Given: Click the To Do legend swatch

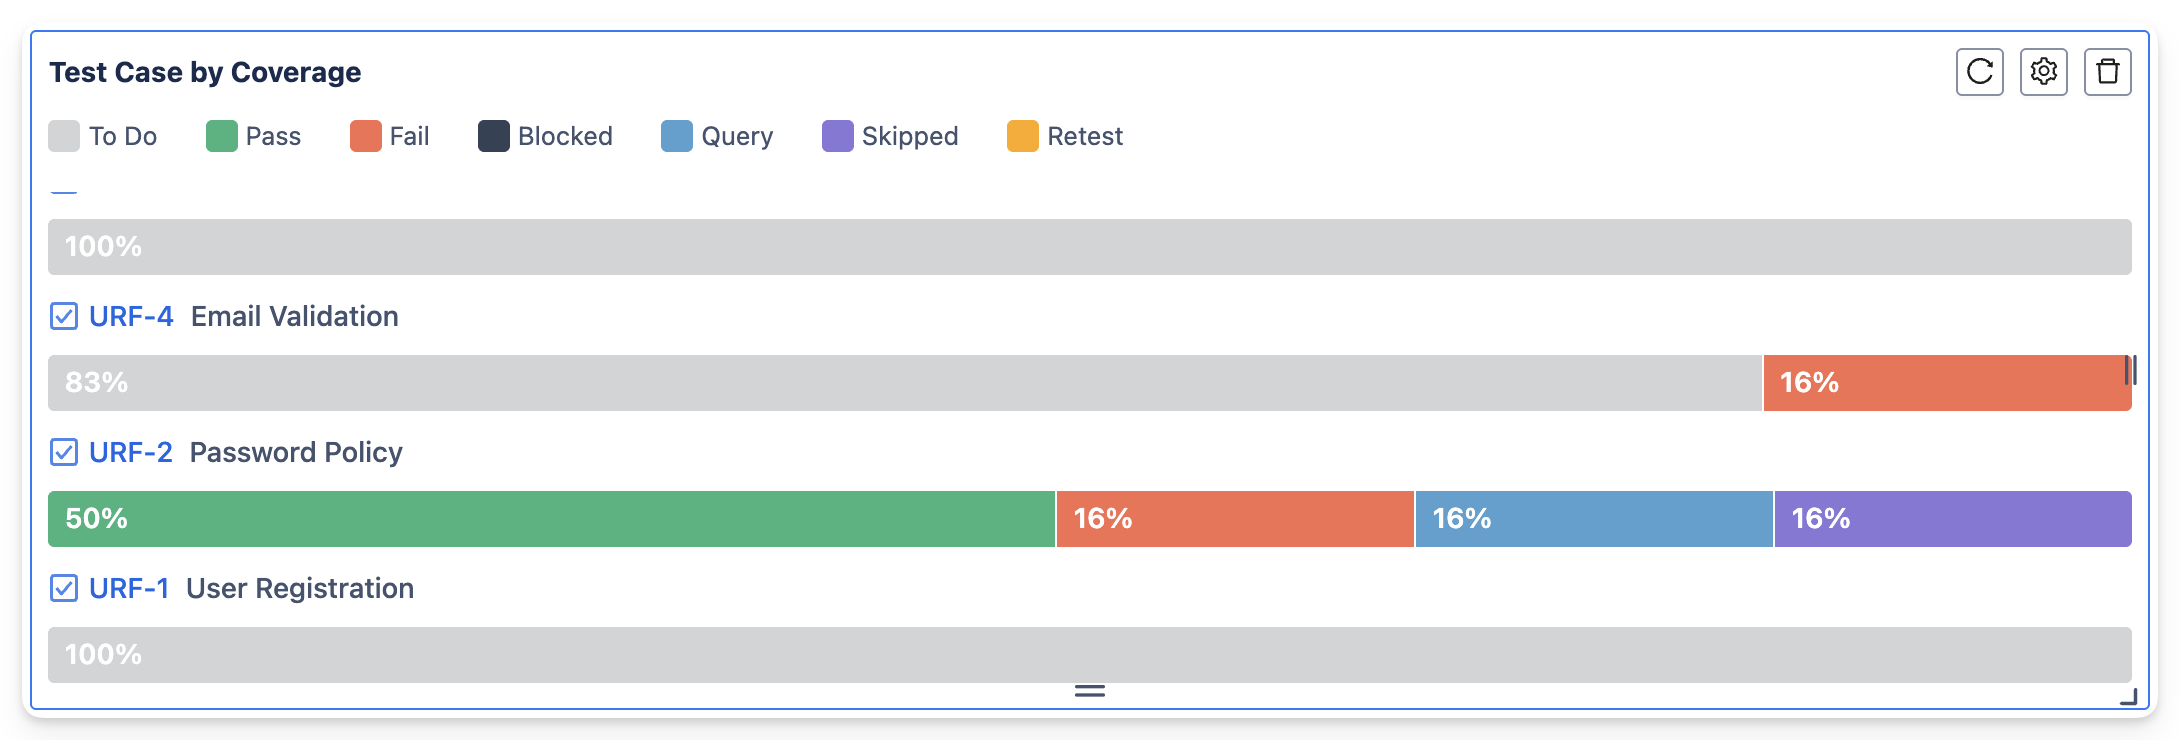Looking at the screenshot, I should [x=64, y=136].
